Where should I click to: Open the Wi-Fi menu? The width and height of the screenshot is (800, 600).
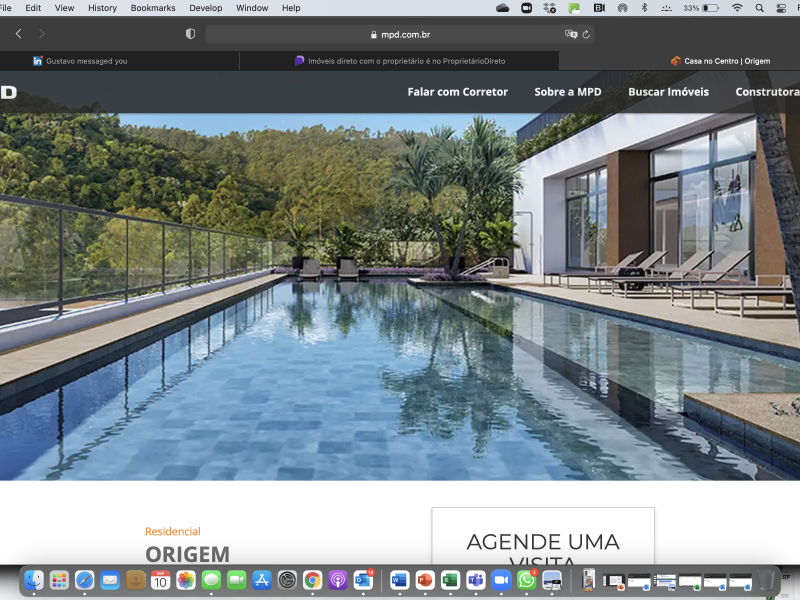click(737, 8)
